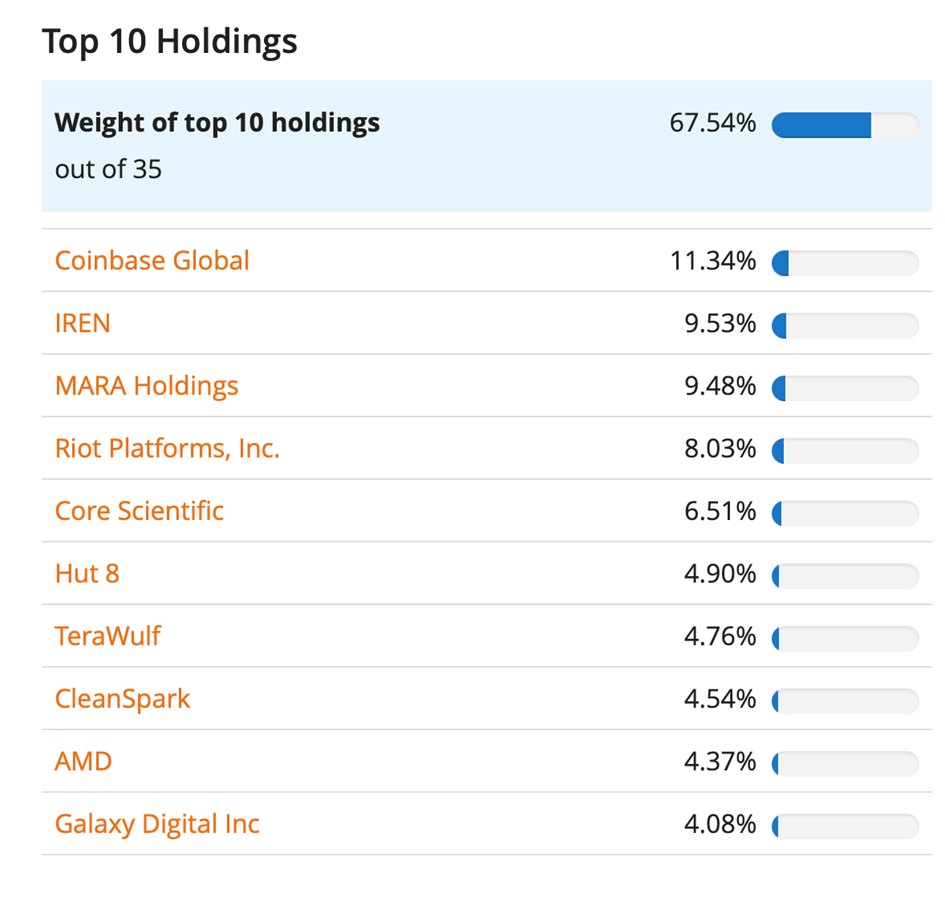Click the Weight of top 10 holdings label
The width and height of the screenshot is (945, 902).
[x=217, y=123]
